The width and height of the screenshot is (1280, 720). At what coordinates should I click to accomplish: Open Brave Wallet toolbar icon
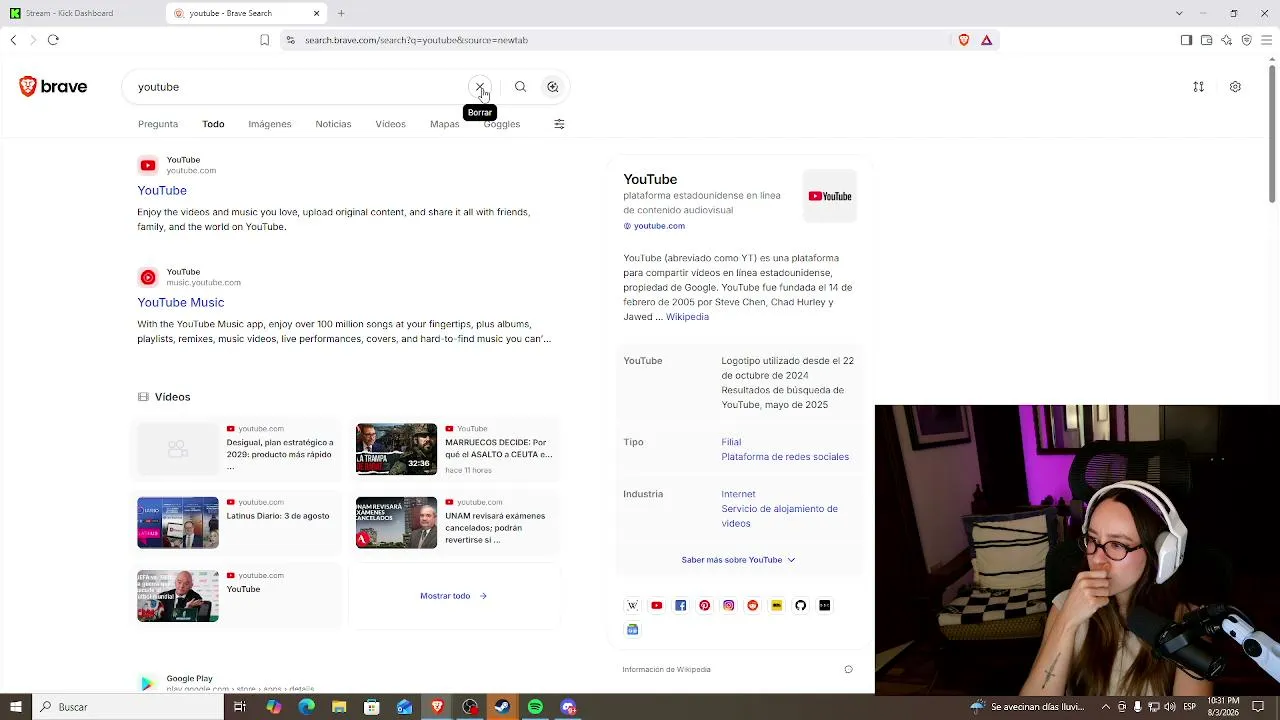[1206, 40]
